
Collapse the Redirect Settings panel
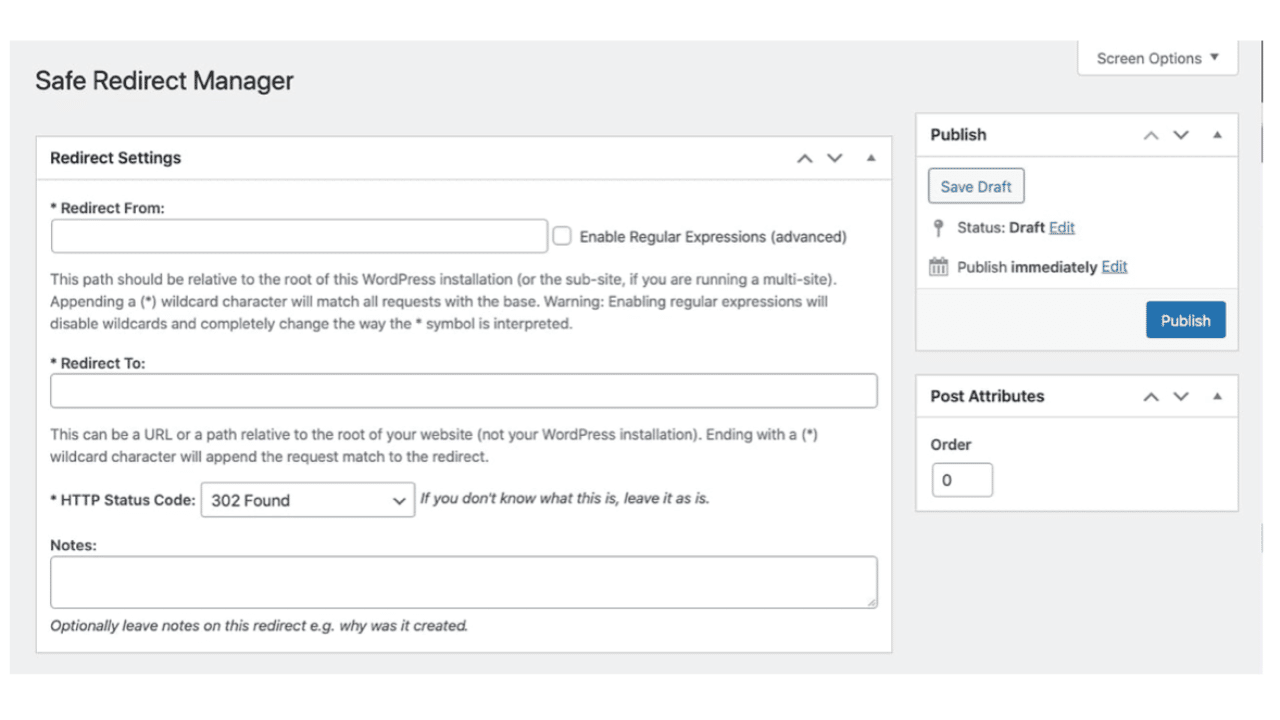(x=871, y=158)
